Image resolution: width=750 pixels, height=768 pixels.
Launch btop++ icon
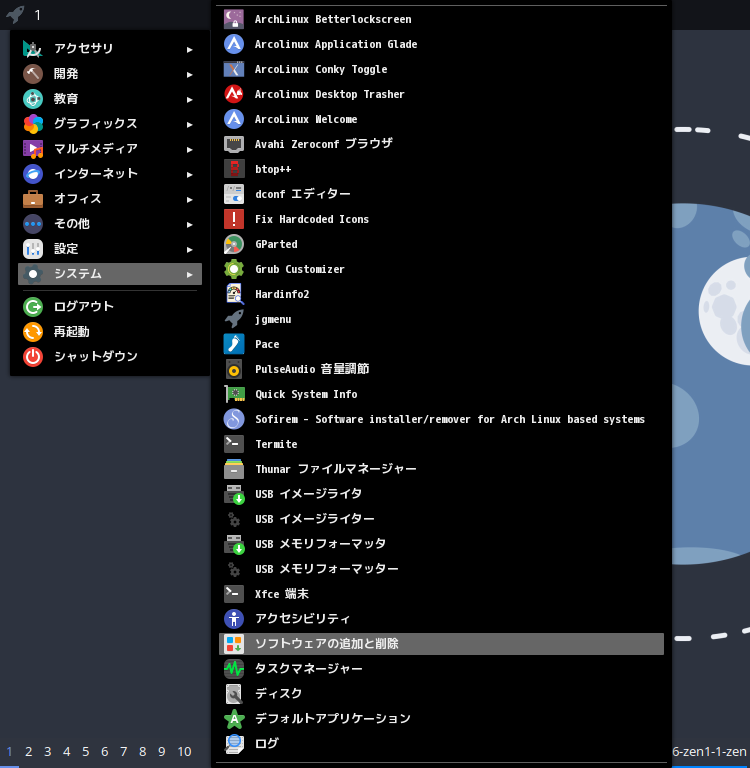click(x=234, y=169)
